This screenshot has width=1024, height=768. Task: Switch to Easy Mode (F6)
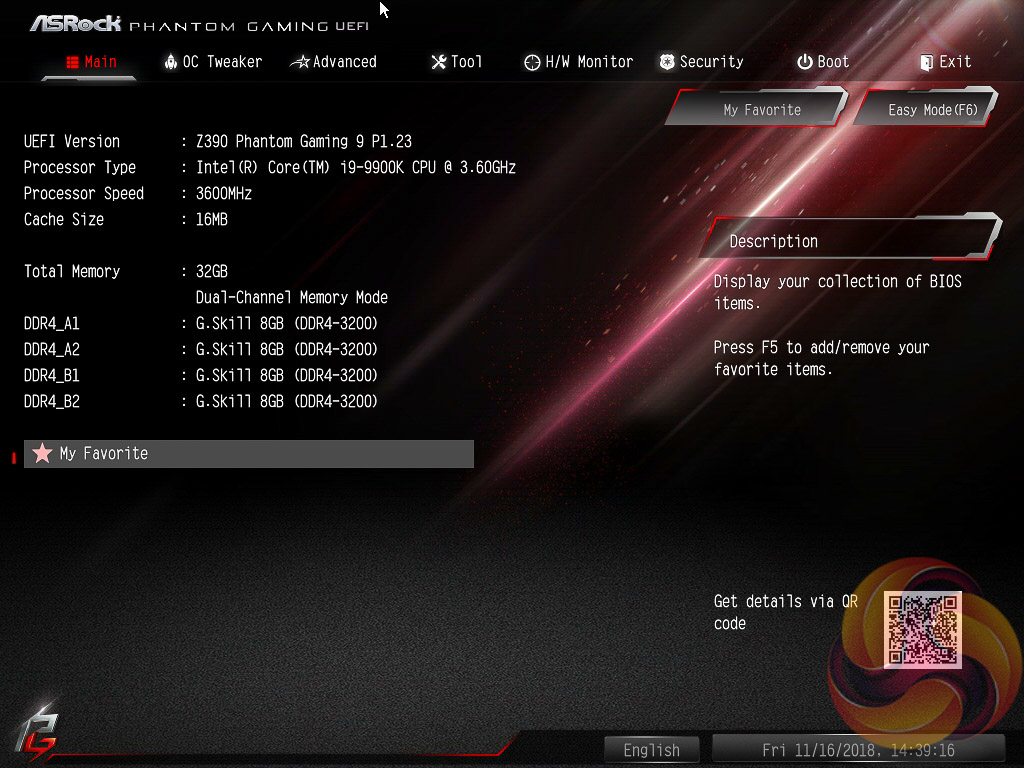pyautogui.click(x=926, y=108)
